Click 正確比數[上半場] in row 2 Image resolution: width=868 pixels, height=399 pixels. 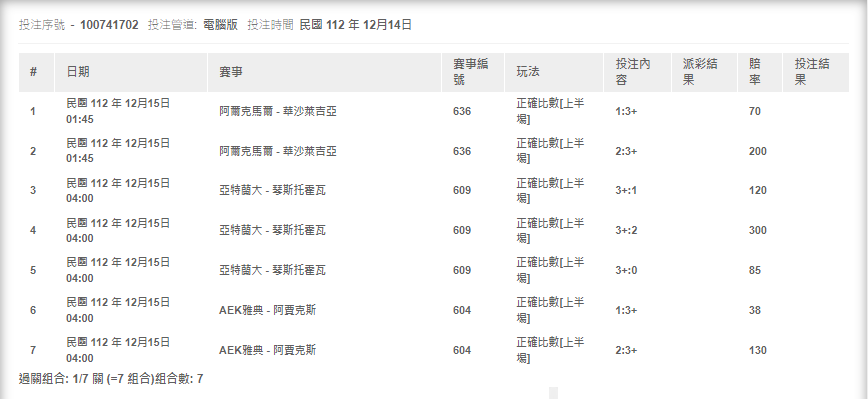click(550, 151)
